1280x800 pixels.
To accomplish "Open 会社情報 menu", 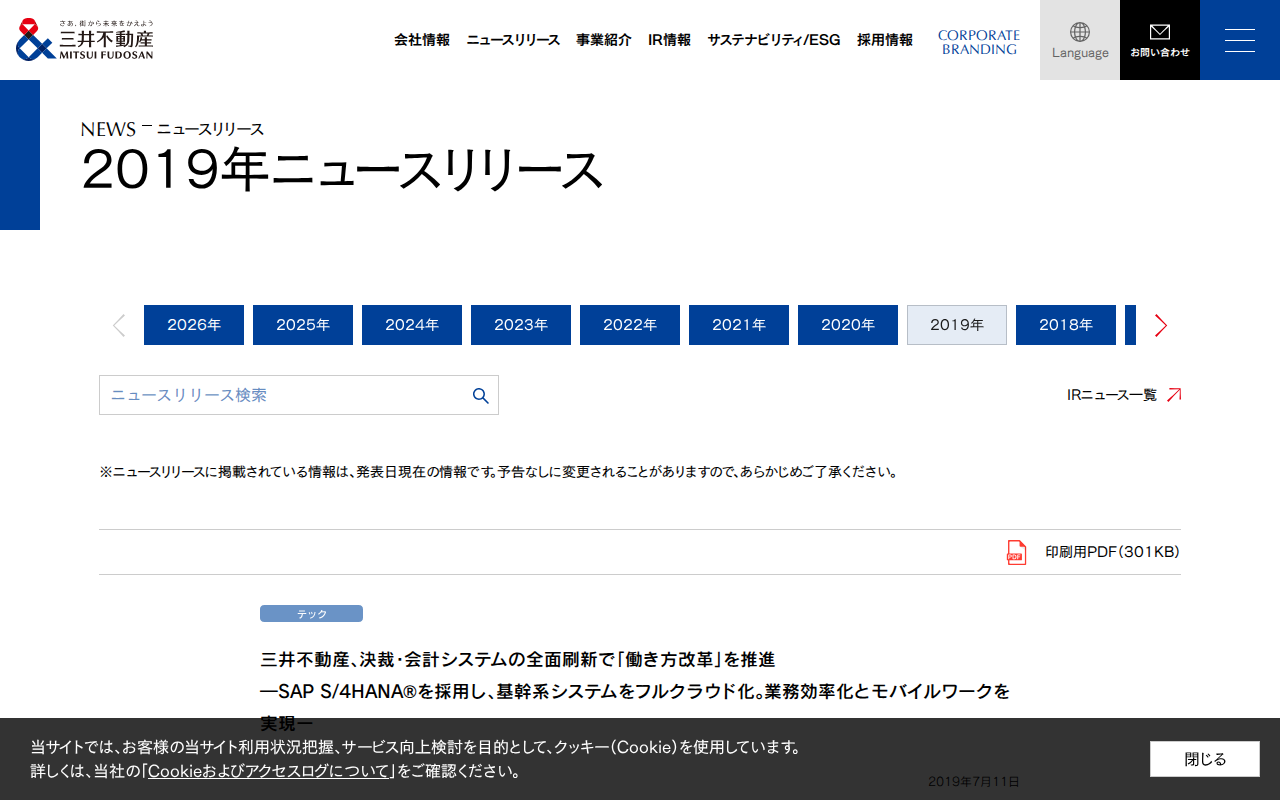I will pos(422,40).
